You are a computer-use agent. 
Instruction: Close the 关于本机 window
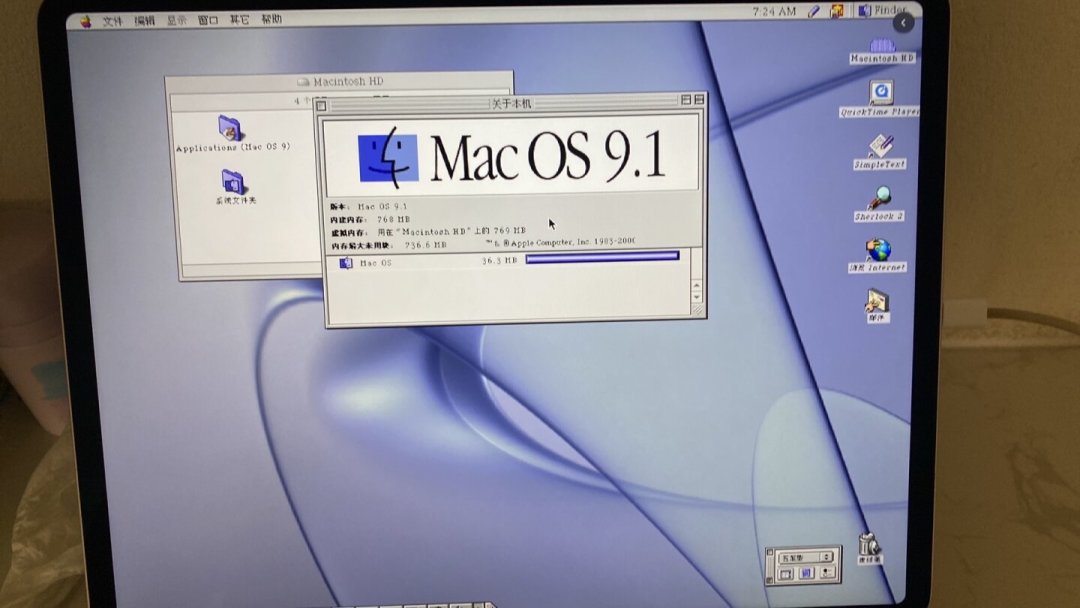click(x=322, y=105)
